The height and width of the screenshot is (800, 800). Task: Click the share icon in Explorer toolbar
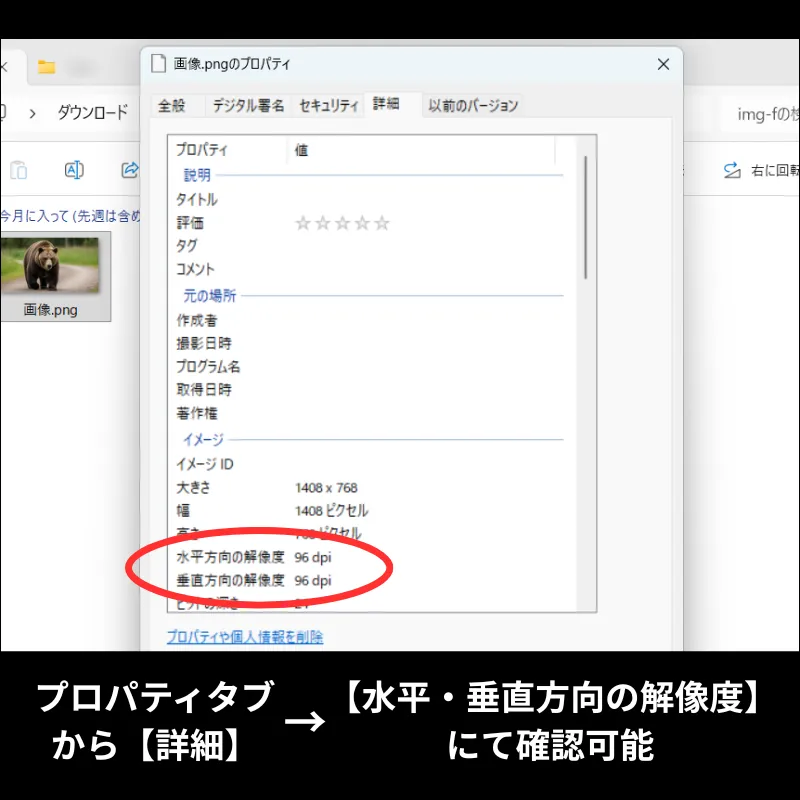coord(129,170)
